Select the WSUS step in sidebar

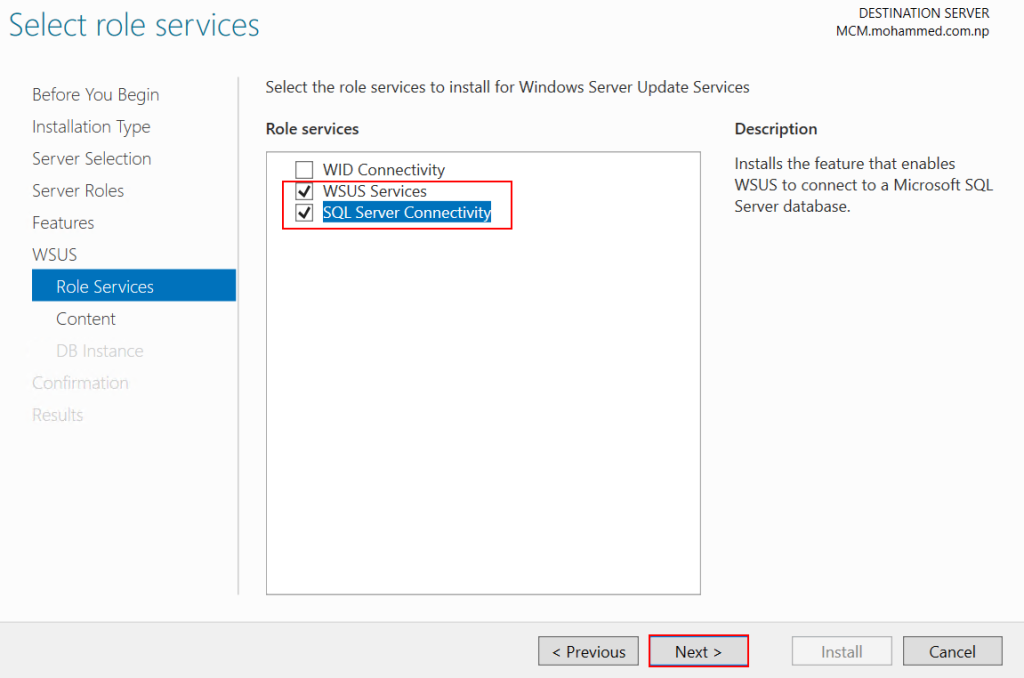54,254
